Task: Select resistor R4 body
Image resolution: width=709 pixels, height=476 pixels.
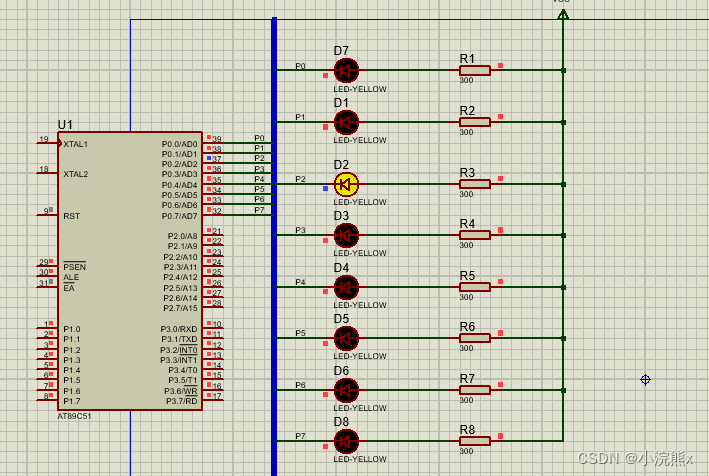Action: tap(475, 235)
